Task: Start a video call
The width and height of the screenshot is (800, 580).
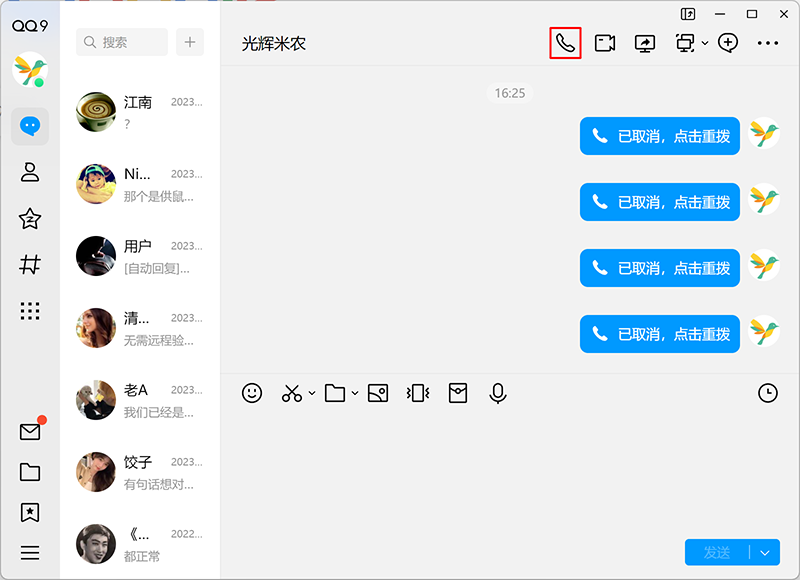Action: coord(604,43)
